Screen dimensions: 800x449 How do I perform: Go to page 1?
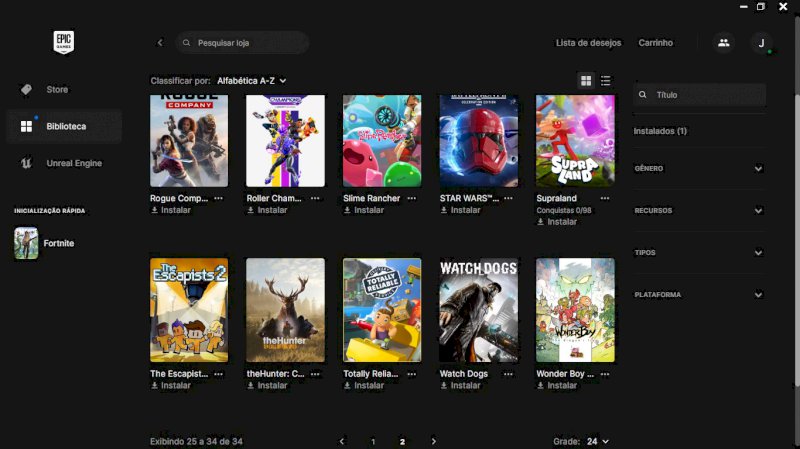click(373, 441)
